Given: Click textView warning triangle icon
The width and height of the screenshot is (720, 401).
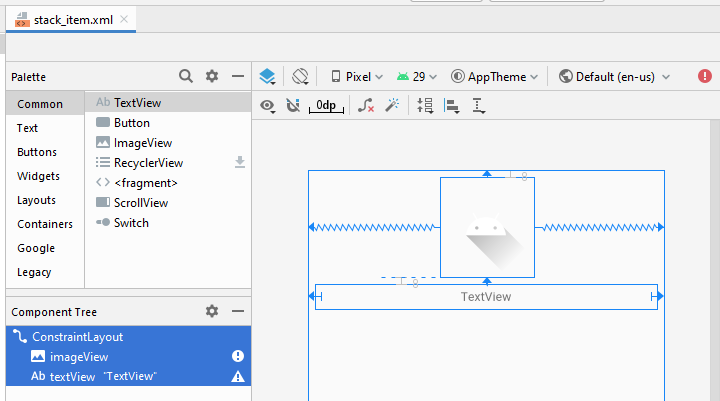Looking at the screenshot, I should pos(238,377).
